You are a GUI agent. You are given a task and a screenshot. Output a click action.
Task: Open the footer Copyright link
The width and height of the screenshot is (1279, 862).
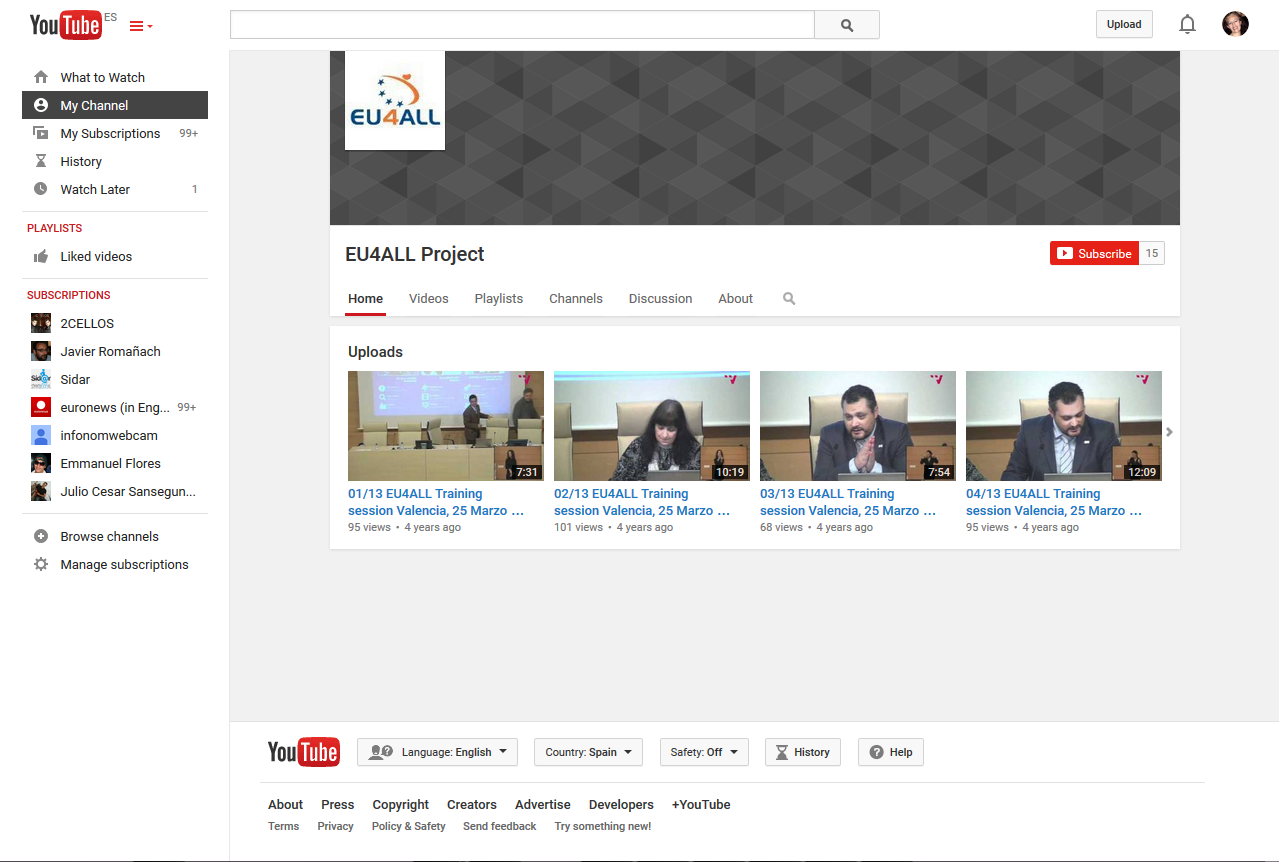coord(400,804)
